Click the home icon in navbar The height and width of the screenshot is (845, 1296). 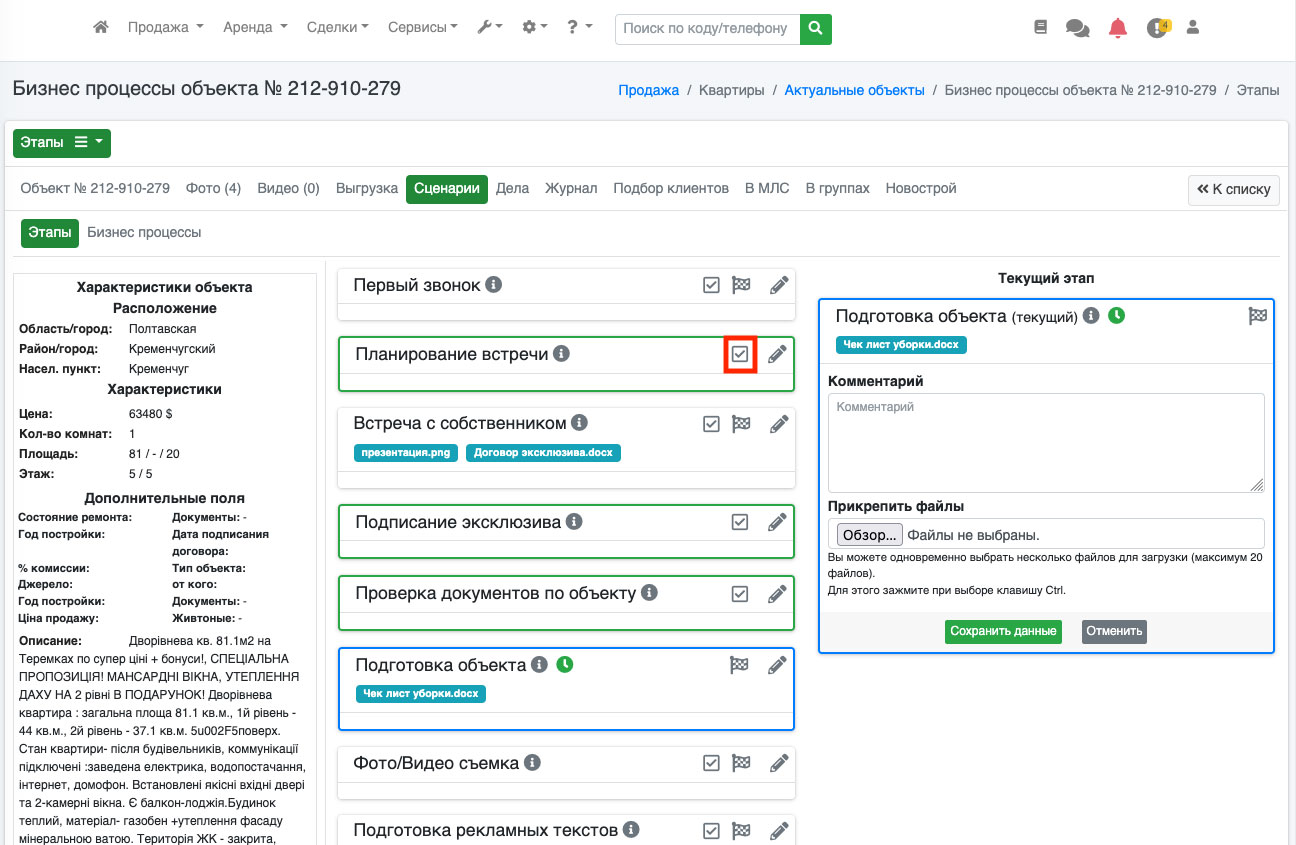pos(100,28)
